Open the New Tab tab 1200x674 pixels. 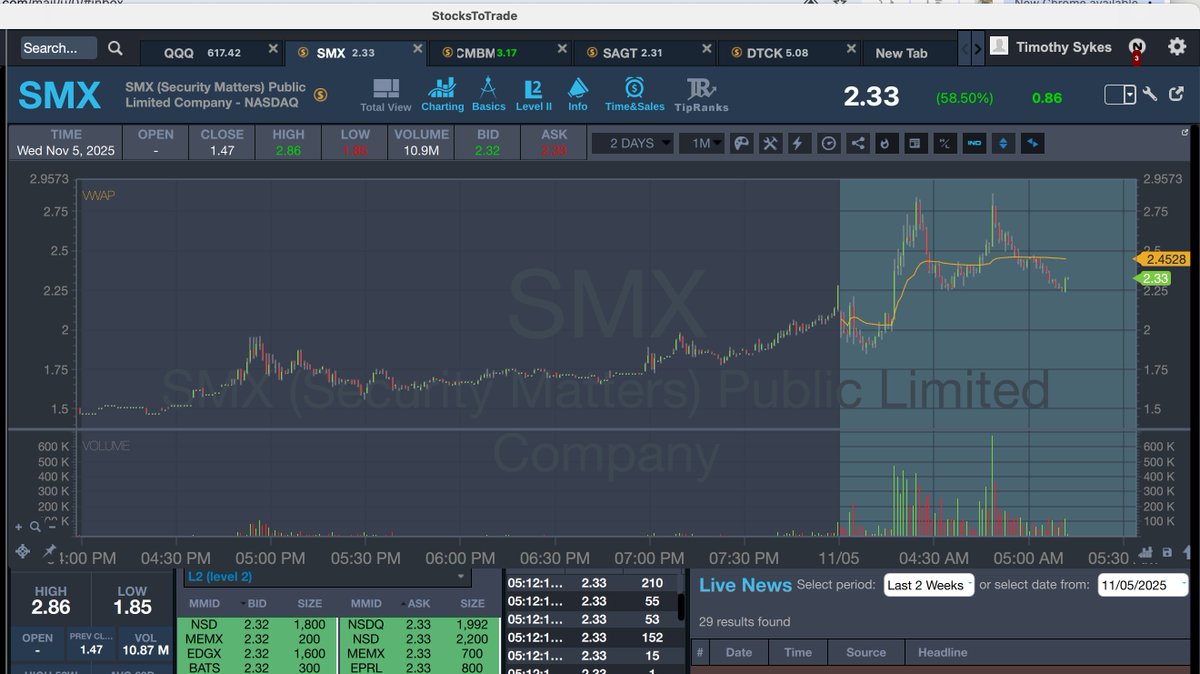(x=902, y=53)
